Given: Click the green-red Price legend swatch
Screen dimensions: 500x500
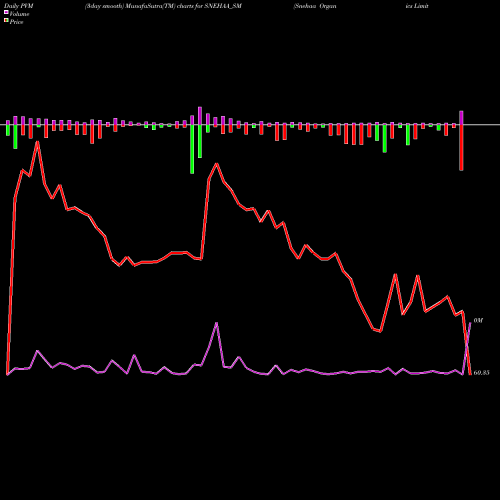Looking at the screenshot, I should point(6,21).
